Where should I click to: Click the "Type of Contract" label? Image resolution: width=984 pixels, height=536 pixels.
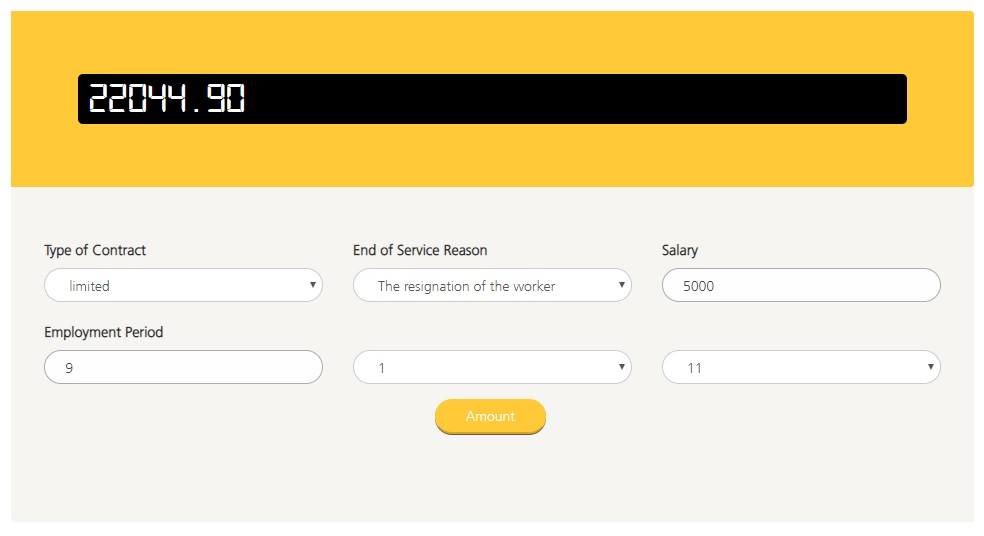pos(95,250)
